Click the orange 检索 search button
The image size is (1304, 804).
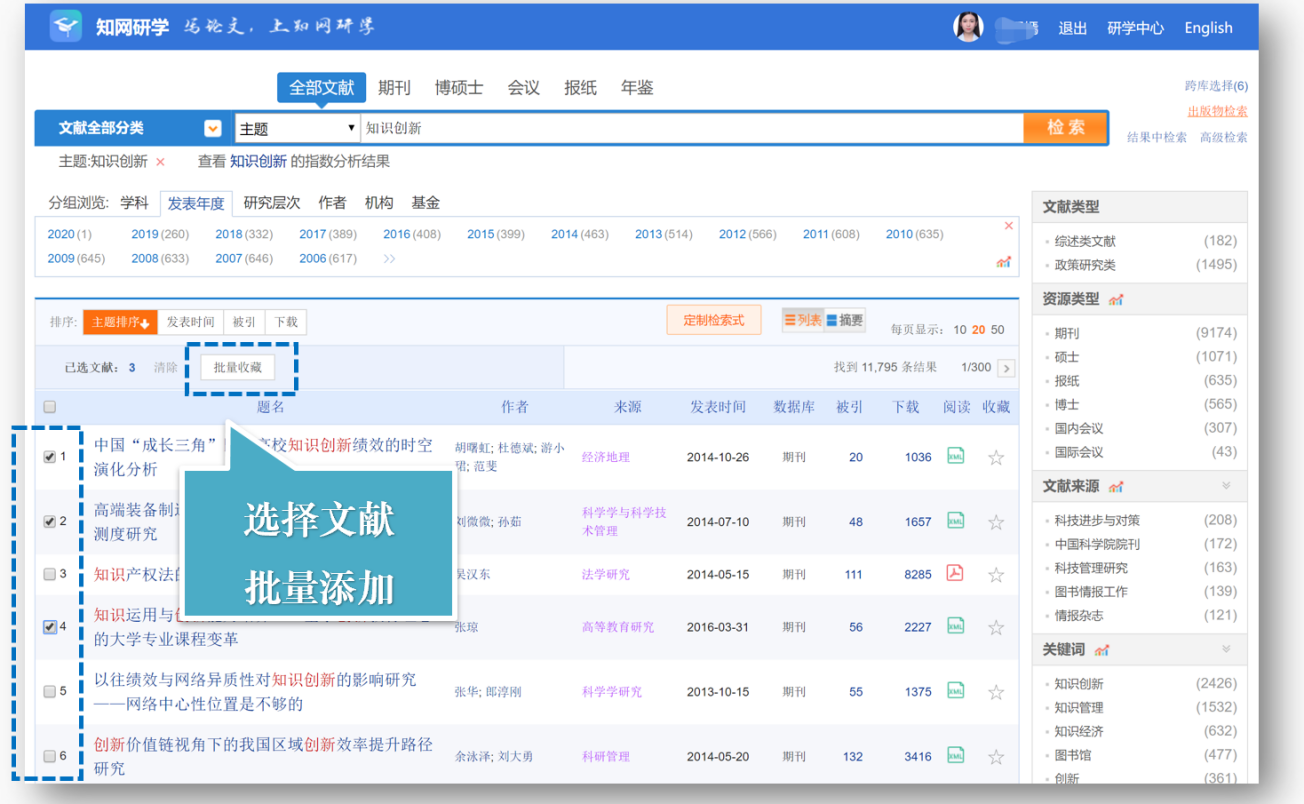coord(1065,128)
